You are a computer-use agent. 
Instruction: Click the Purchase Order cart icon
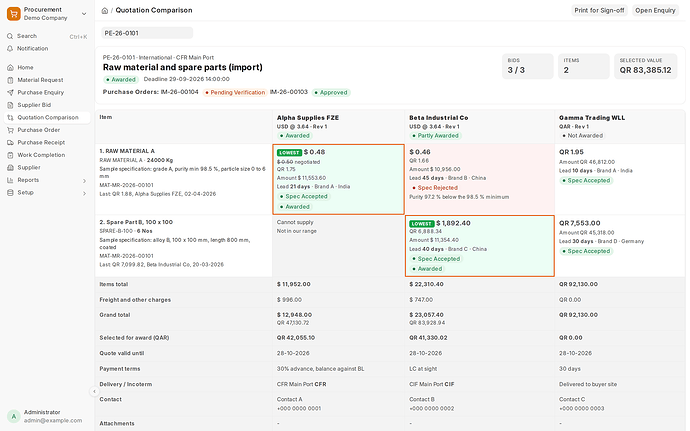[x=10, y=130]
